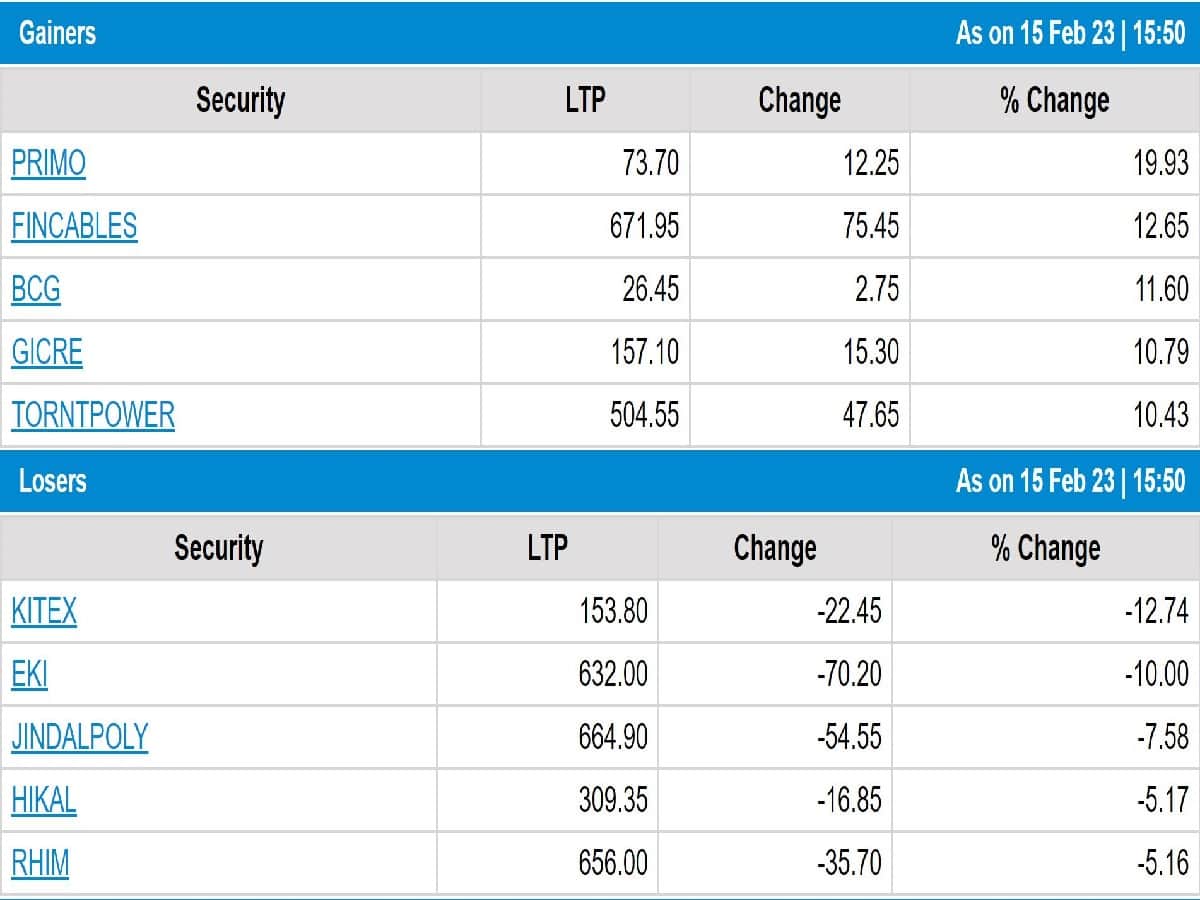Open the EKI security link
This screenshot has height=900, width=1200.
point(28,674)
